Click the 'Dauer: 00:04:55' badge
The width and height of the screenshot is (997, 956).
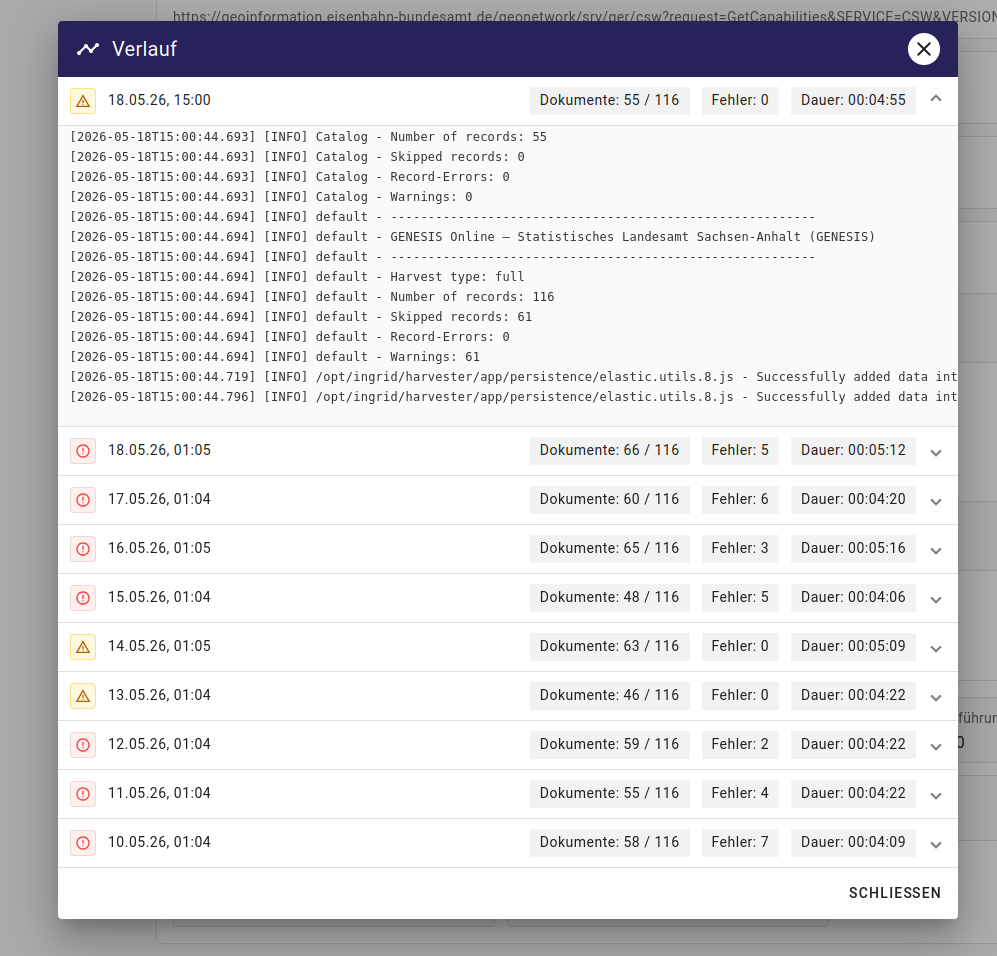coord(853,100)
